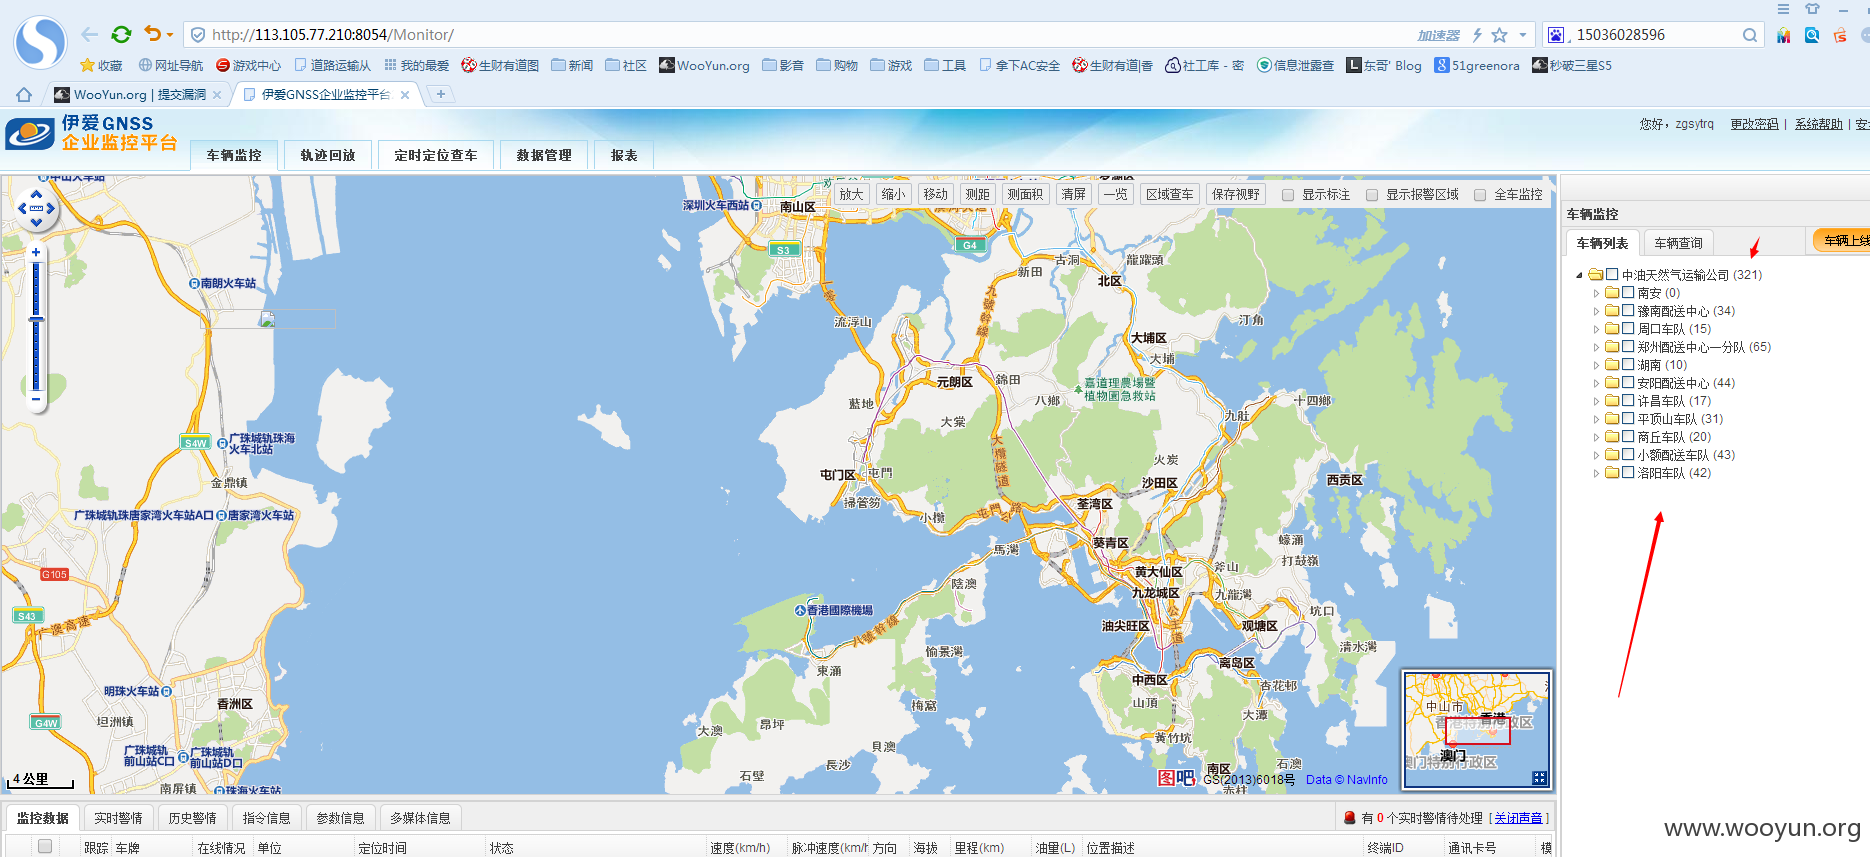Viewport: 1870px width, 857px height.
Task: Switch to the 轨迹回放 tab
Action: 328,155
